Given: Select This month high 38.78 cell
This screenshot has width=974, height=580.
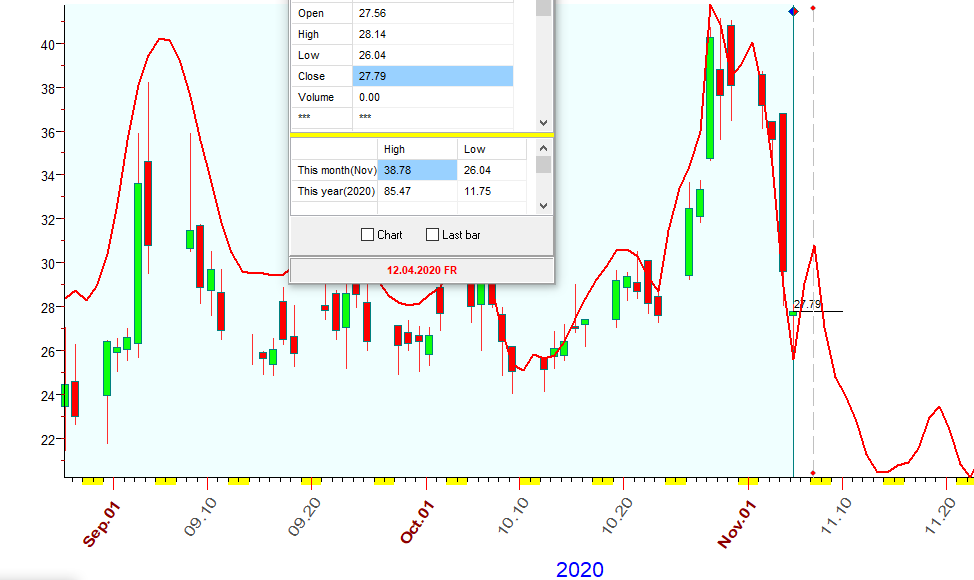Looking at the screenshot, I should pos(417,170).
